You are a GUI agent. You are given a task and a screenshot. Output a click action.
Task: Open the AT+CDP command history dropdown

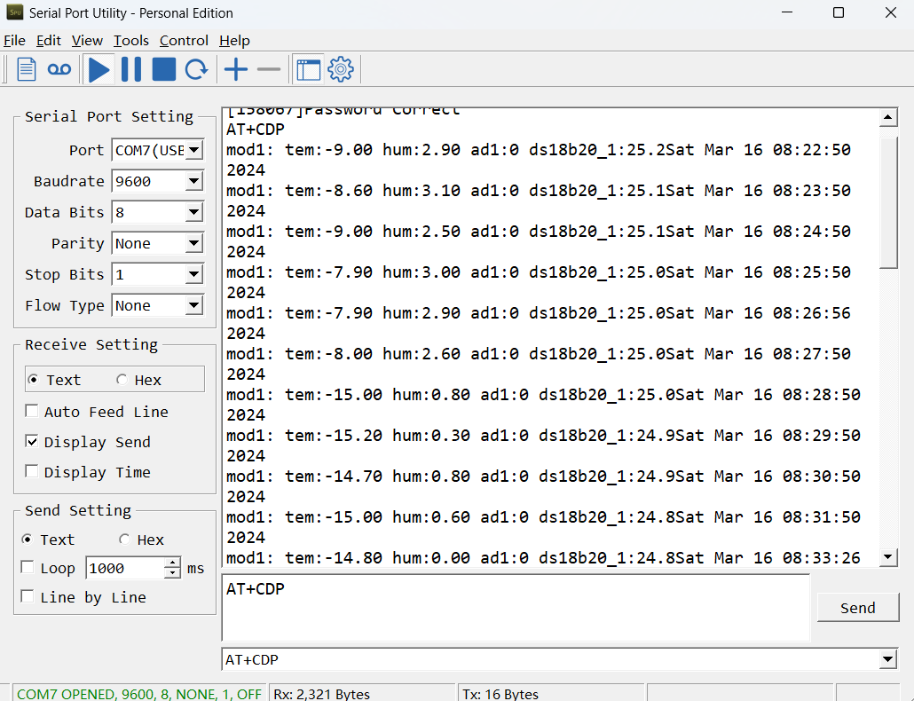(887, 660)
